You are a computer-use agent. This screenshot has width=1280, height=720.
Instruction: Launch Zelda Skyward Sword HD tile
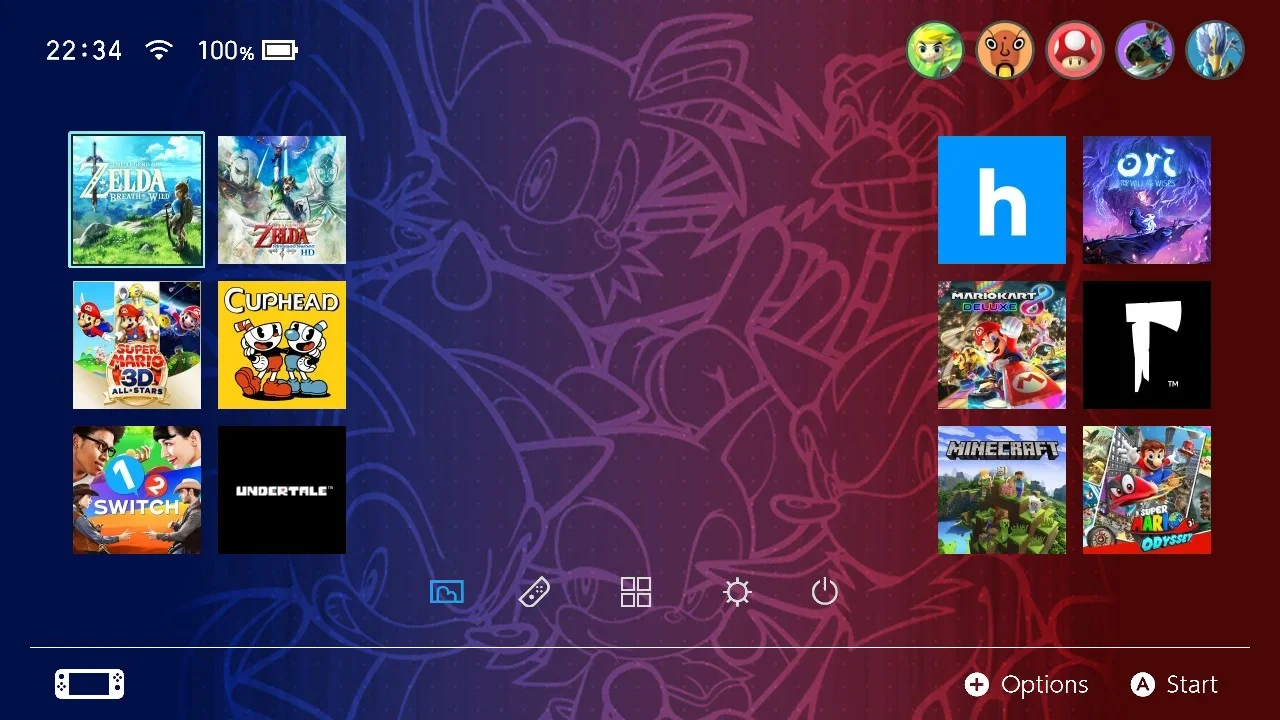pos(282,200)
